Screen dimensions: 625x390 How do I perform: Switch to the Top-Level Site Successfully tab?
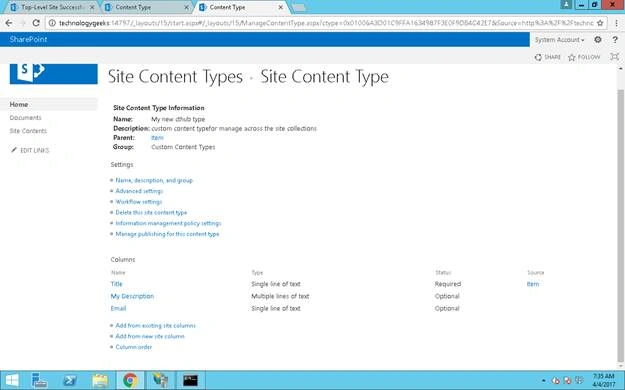click(53, 7)
